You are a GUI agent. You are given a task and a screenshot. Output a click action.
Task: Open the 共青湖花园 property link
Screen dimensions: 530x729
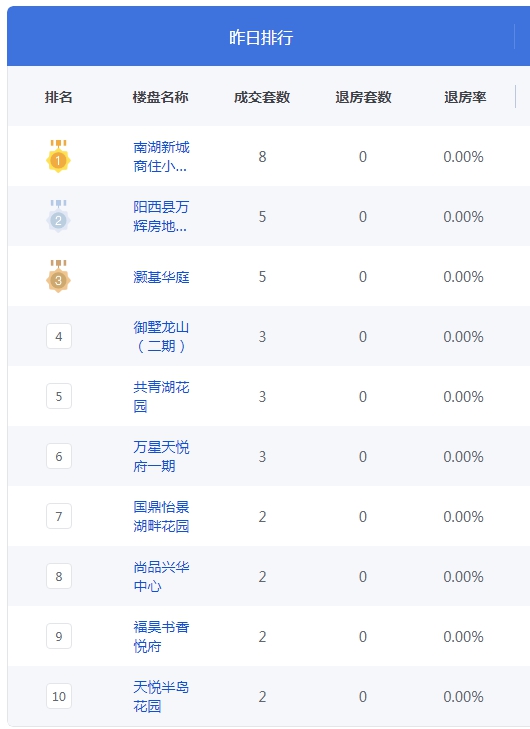click(x=161, y=397)
